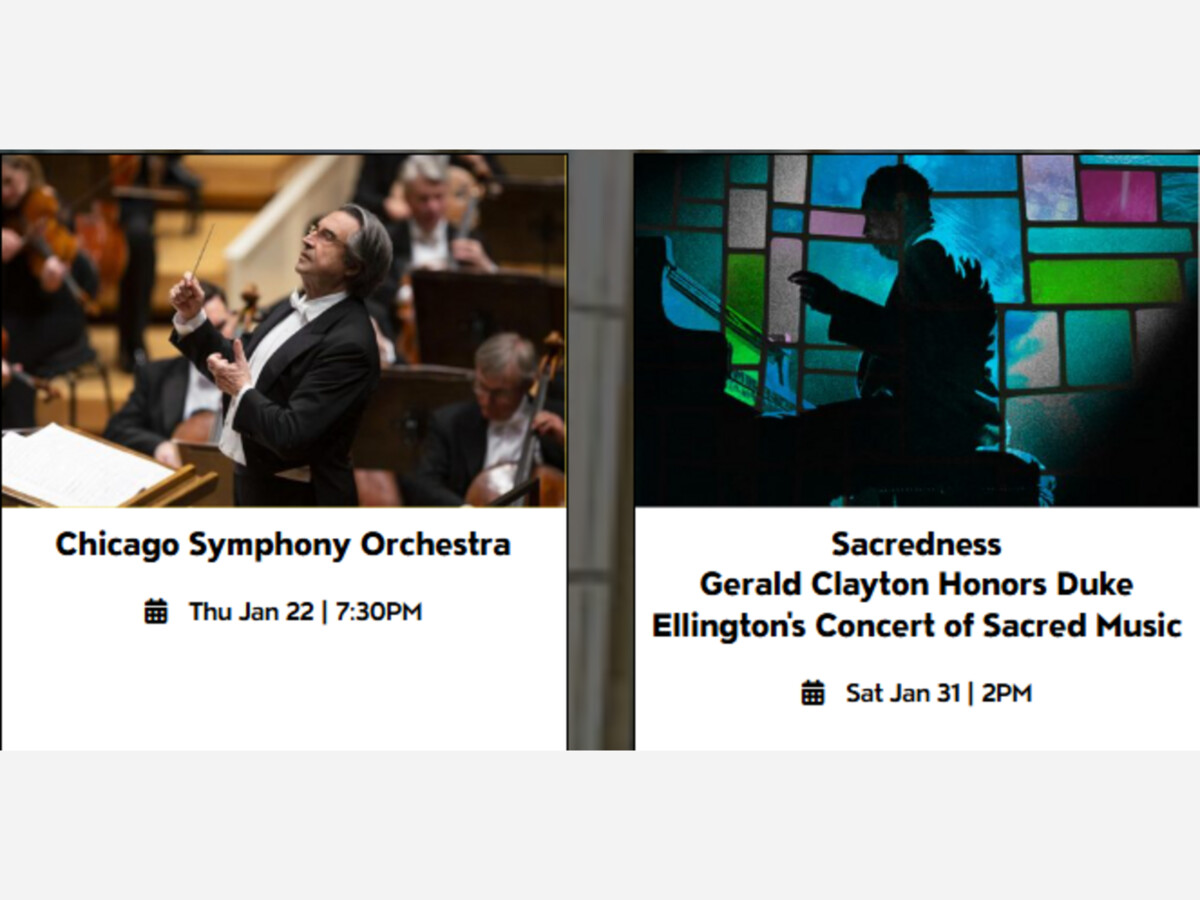Open "Ellington's Concert of Sacred Music" text
This screenshot has width=1200, height=900.
click(x=916, y=626)
